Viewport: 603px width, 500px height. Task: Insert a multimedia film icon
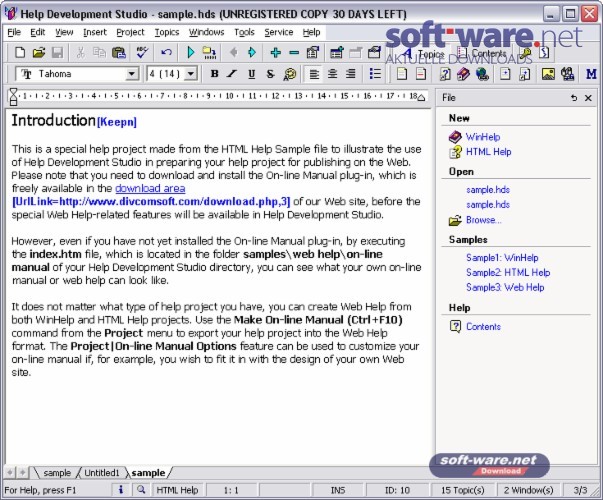[568, 73]
